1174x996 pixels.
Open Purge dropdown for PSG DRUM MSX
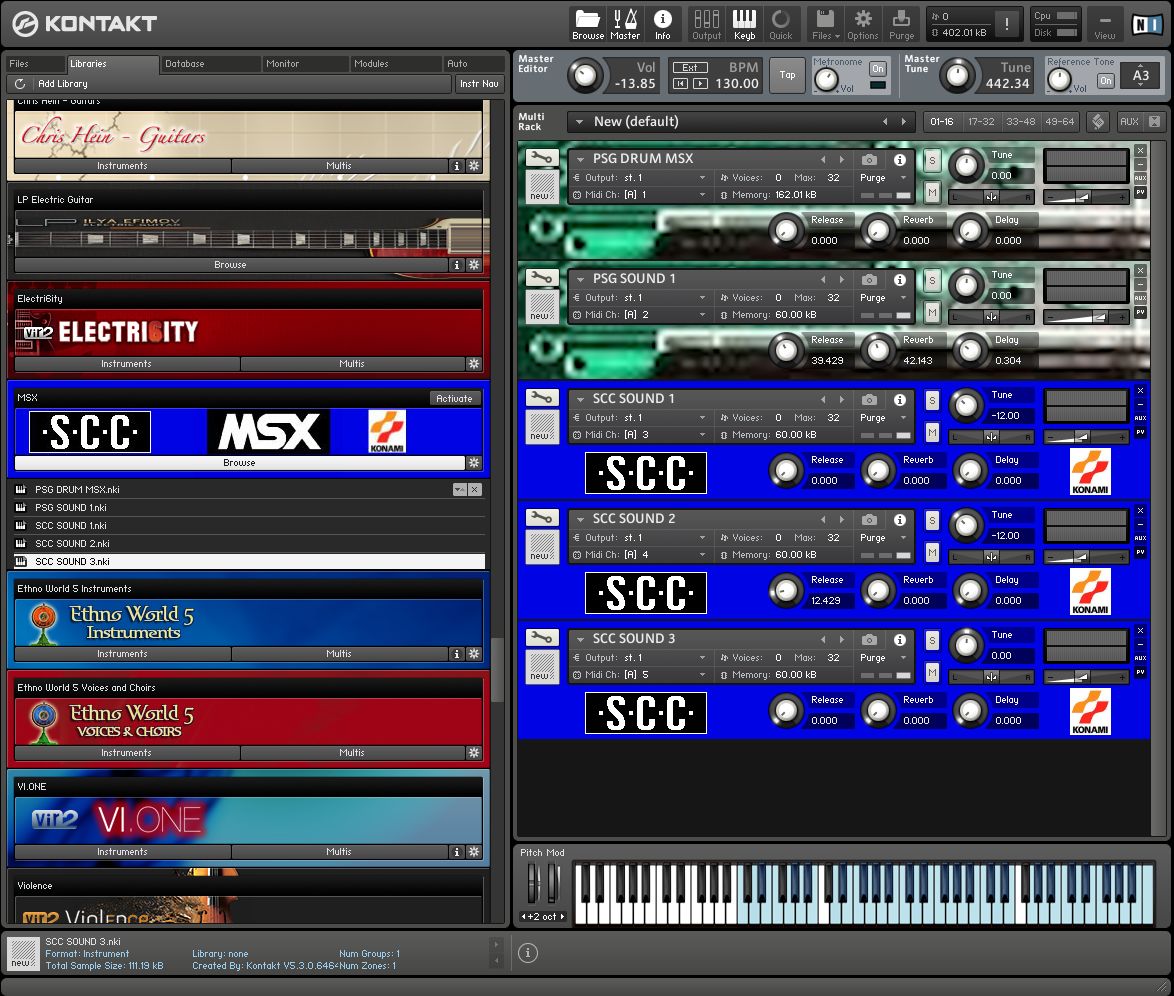click(x=903, y=177)
